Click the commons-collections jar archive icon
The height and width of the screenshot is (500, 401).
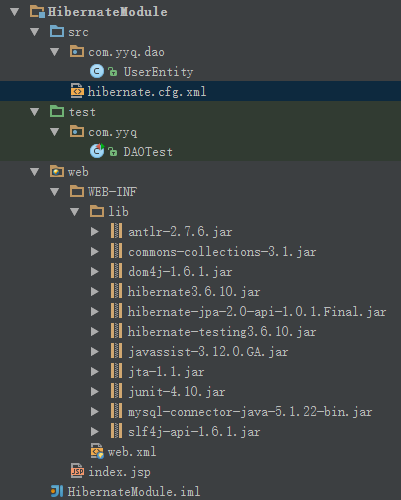click(116, 251)
